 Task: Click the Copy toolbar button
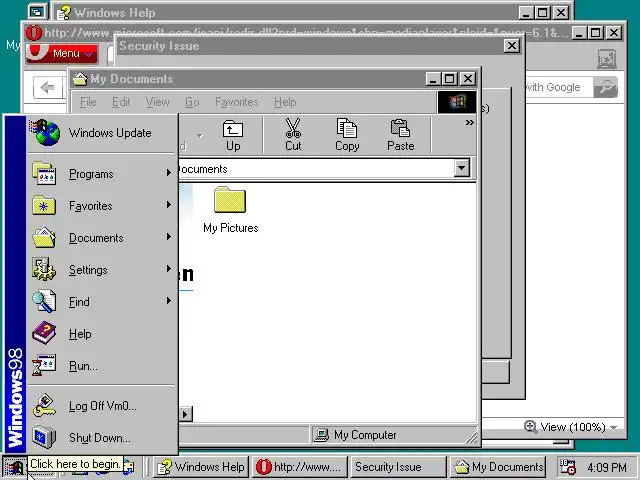tap(347, 136)
